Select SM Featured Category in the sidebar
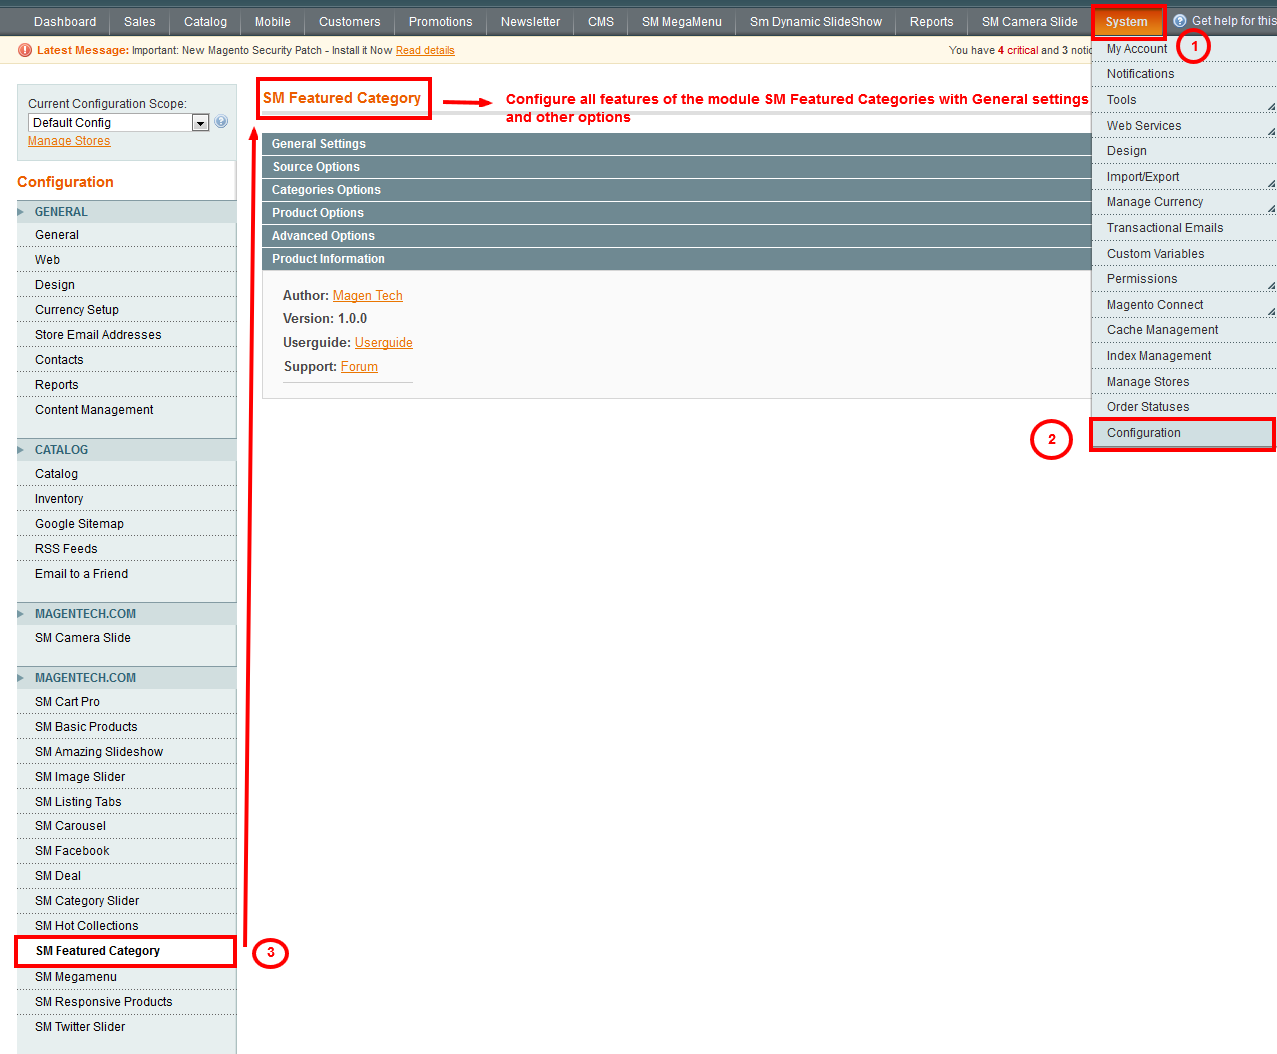This screenshot has width=1277, height=1054. (x=98, y=951)
